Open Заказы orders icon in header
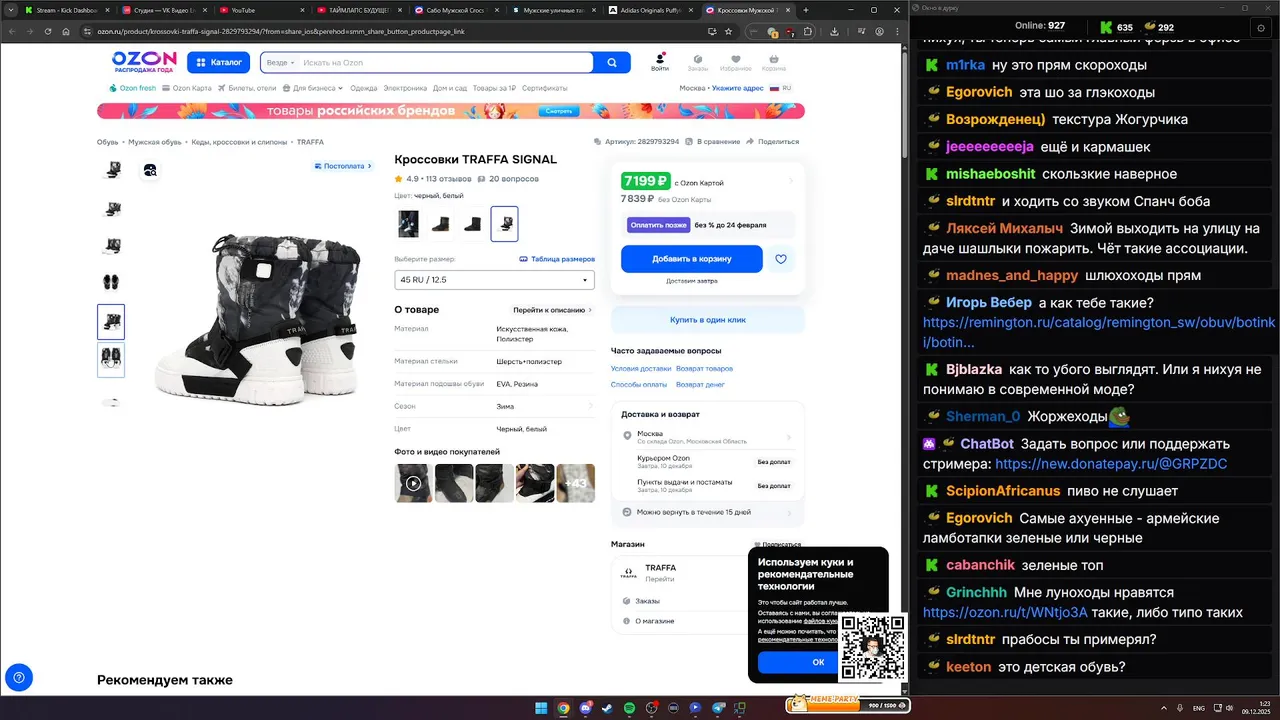This screenshot has width=1280, height=720. 697,62
